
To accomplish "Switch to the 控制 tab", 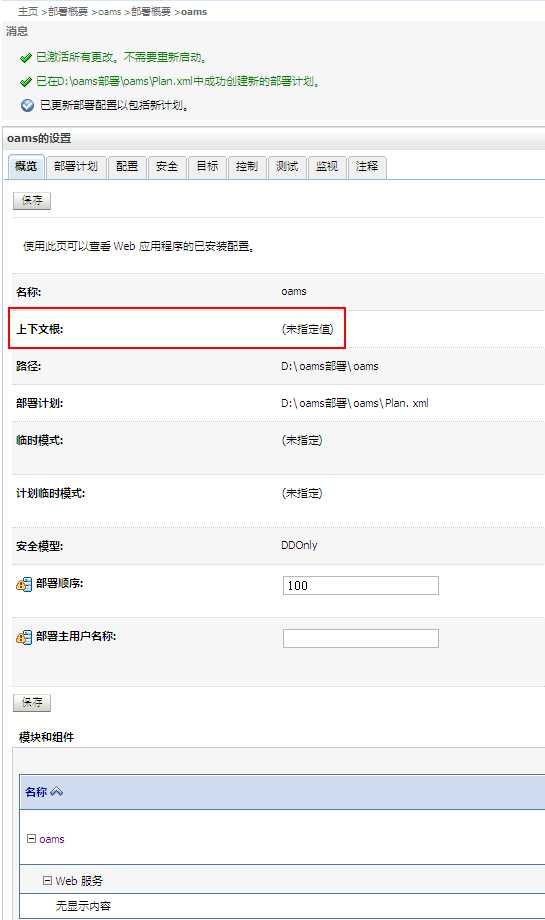I will pos(247,167).
